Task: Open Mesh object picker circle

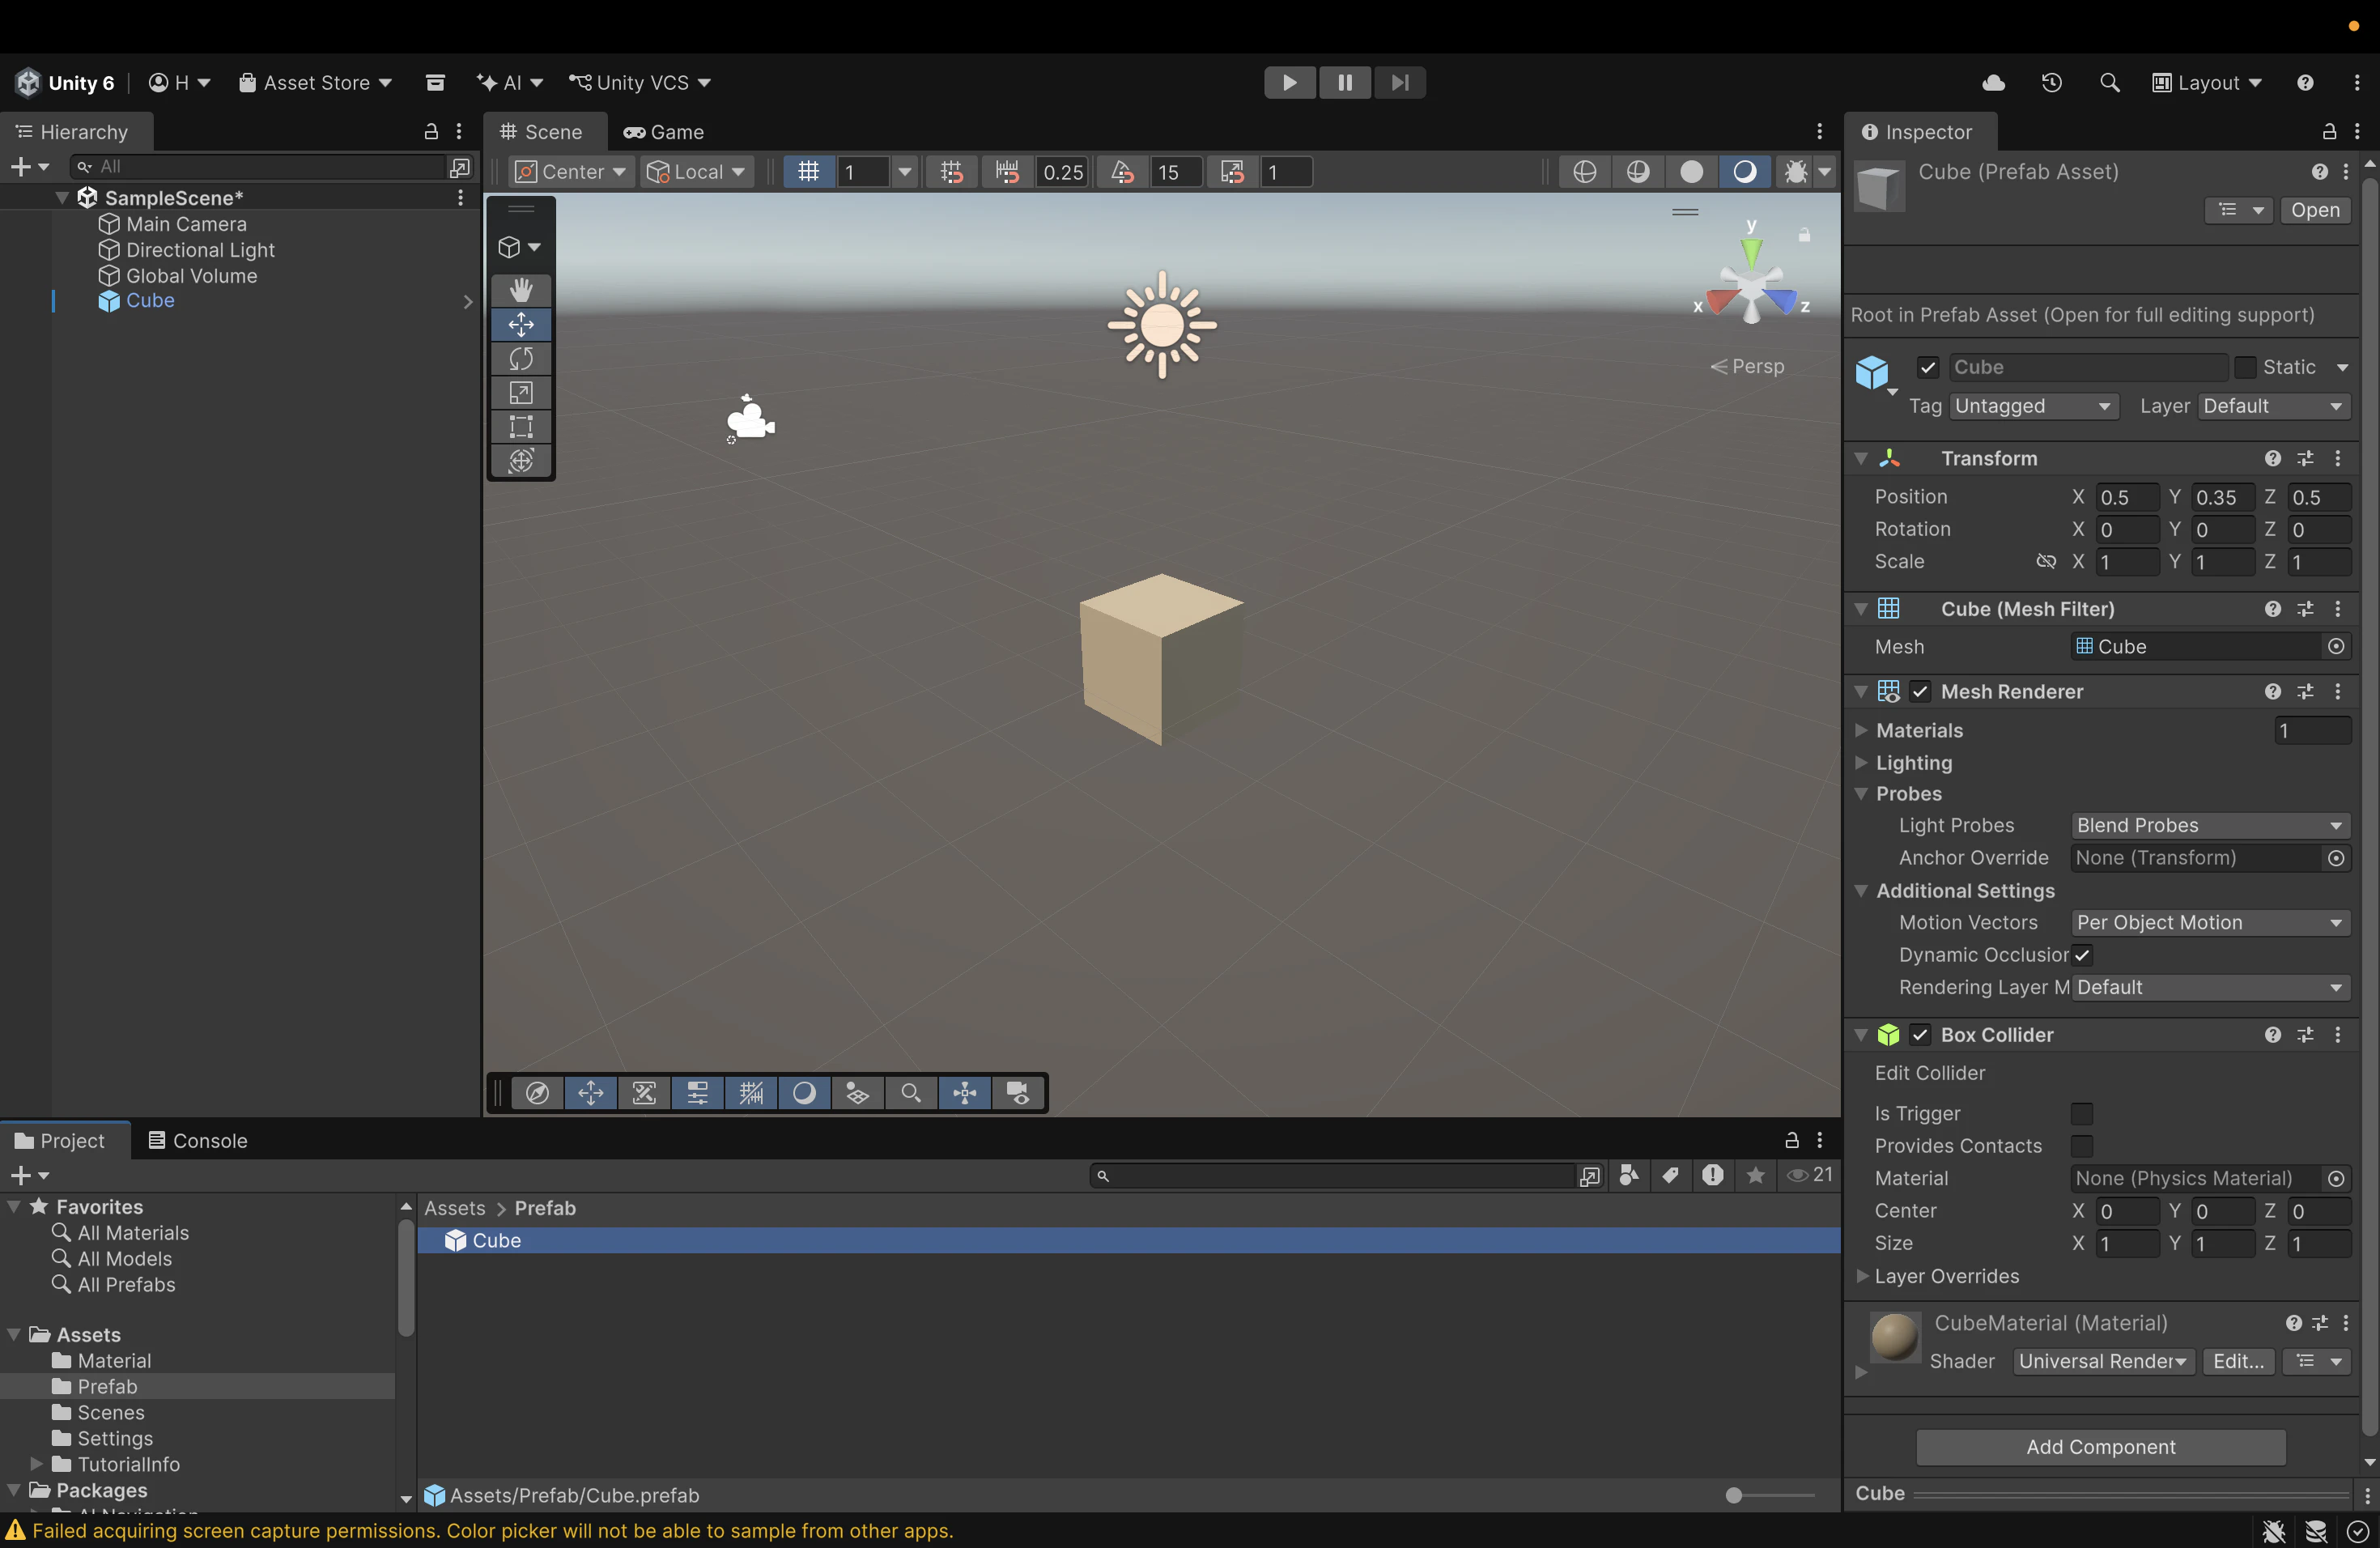Action: click(x=2336, y=647)
